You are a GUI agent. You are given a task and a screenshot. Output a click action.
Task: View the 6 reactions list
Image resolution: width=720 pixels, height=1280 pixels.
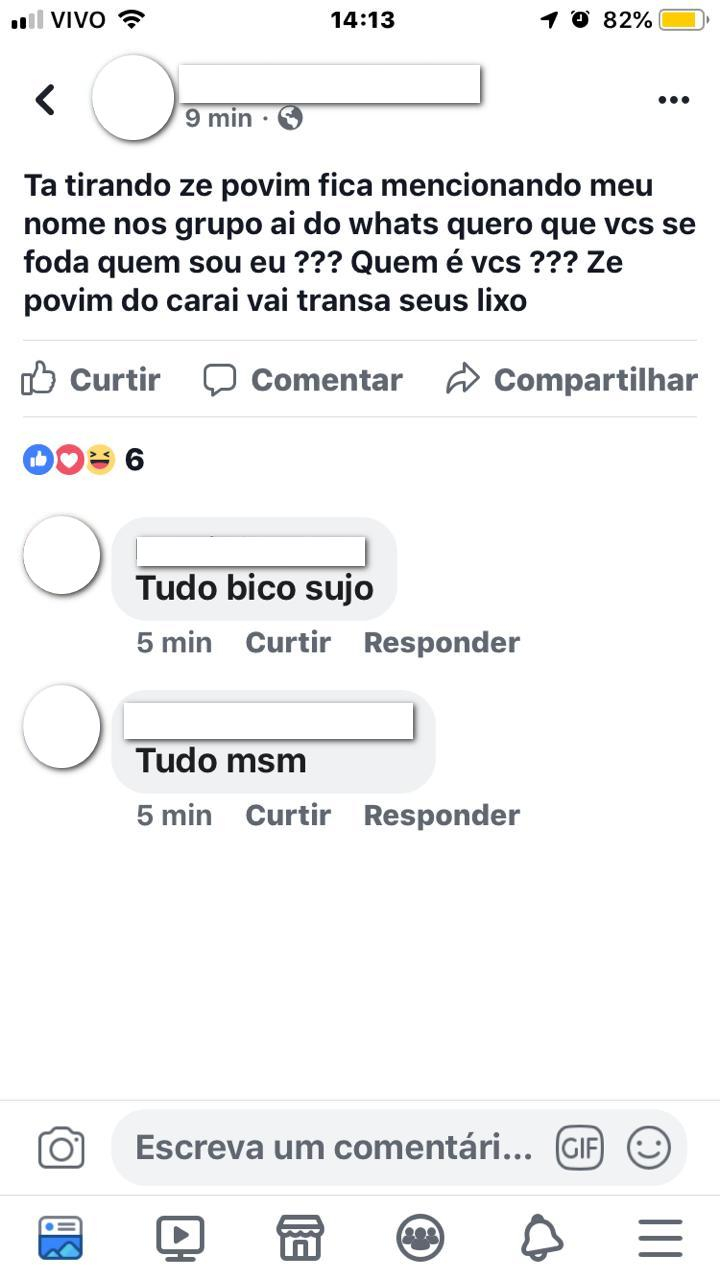84,460
